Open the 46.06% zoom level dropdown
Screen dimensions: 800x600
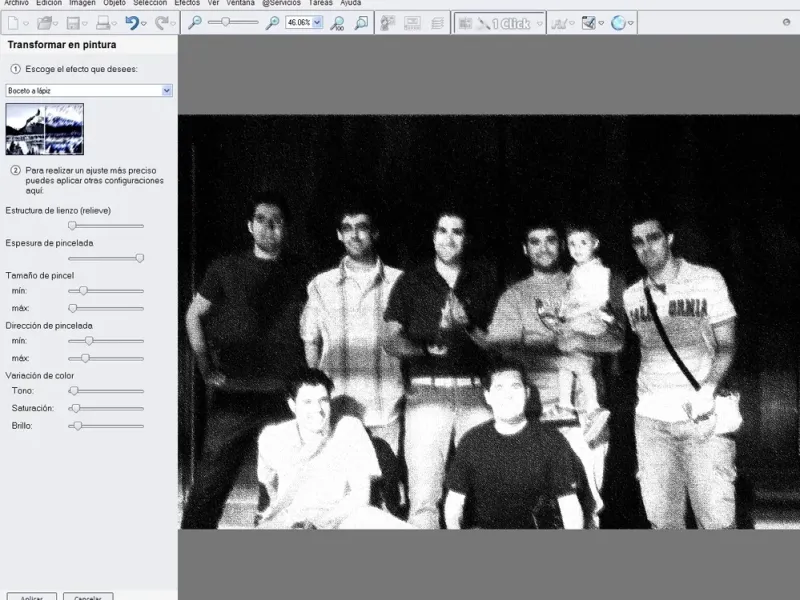coord(317,22)
